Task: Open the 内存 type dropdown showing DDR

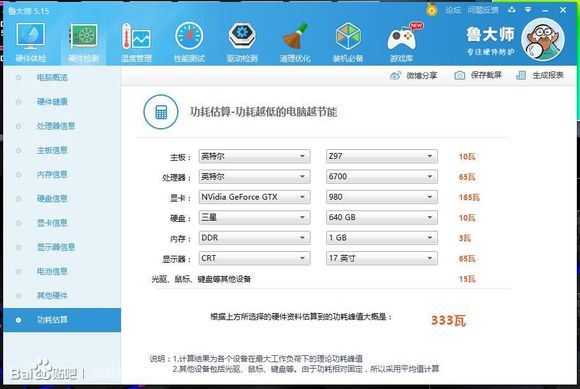Action: (x=254, y=238)
